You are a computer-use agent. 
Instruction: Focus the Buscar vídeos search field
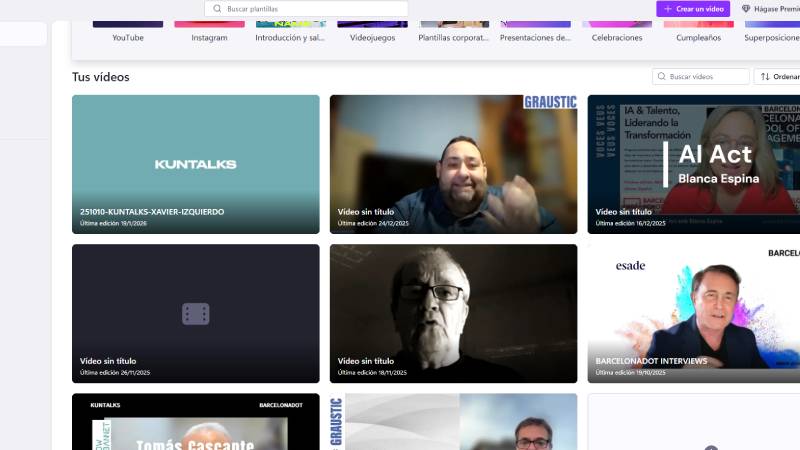point(706,76)
